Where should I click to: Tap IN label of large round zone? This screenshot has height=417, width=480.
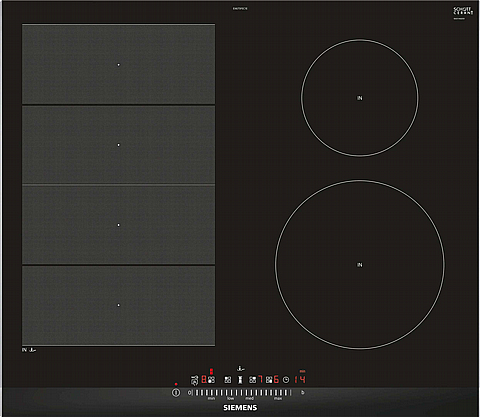pyautogui.click(x=360, y=265)
